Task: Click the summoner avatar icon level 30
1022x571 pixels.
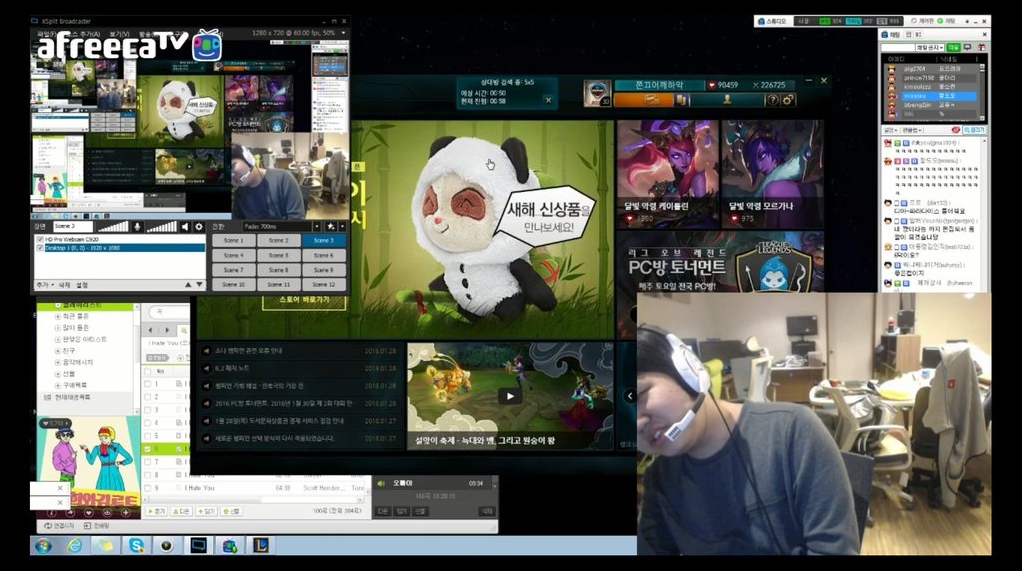Action: pos(596,93)
